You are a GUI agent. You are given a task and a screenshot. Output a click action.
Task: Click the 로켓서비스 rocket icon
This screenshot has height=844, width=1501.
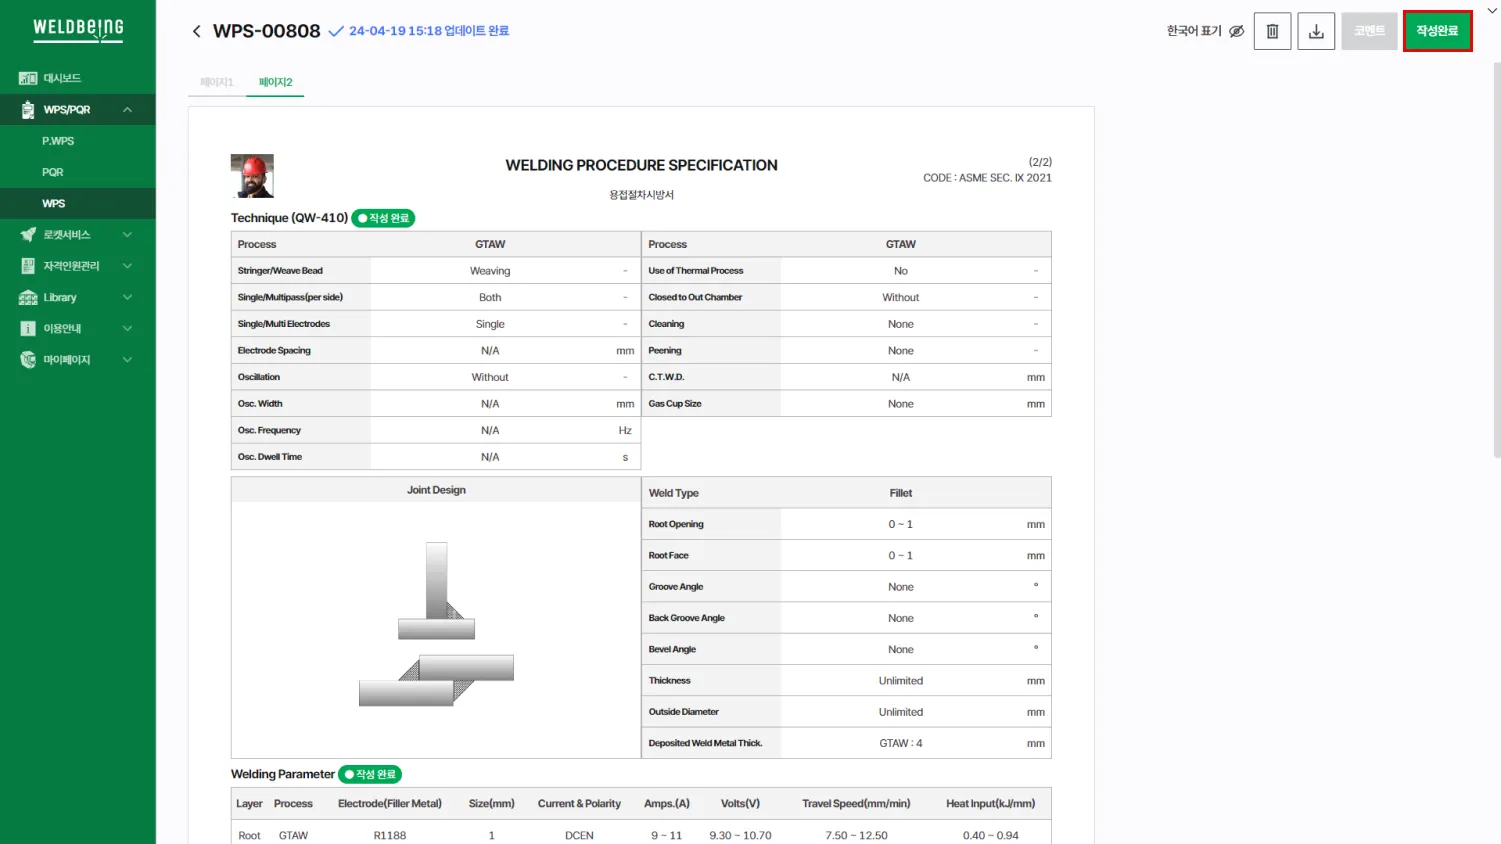point(28,235)
